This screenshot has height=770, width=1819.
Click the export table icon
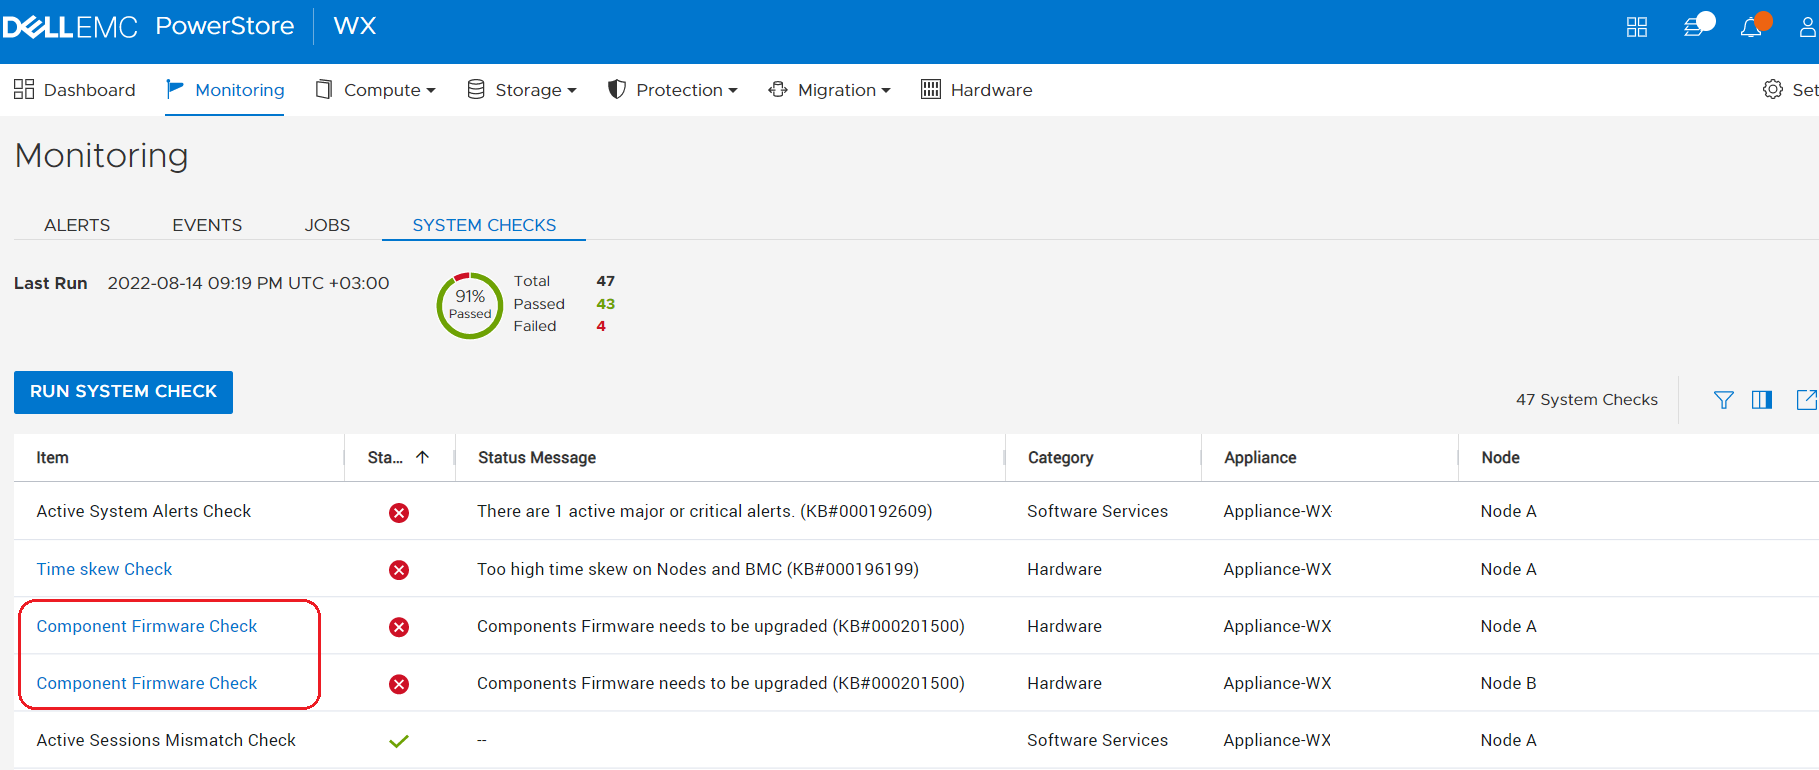1805,400
